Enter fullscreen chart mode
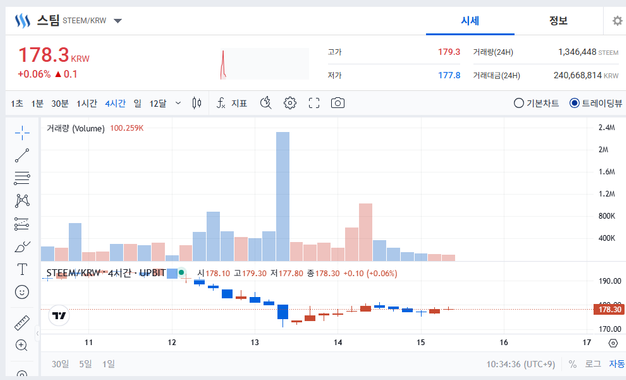The height and width of the screenshot is (380, 626). [x=314, y=103]
